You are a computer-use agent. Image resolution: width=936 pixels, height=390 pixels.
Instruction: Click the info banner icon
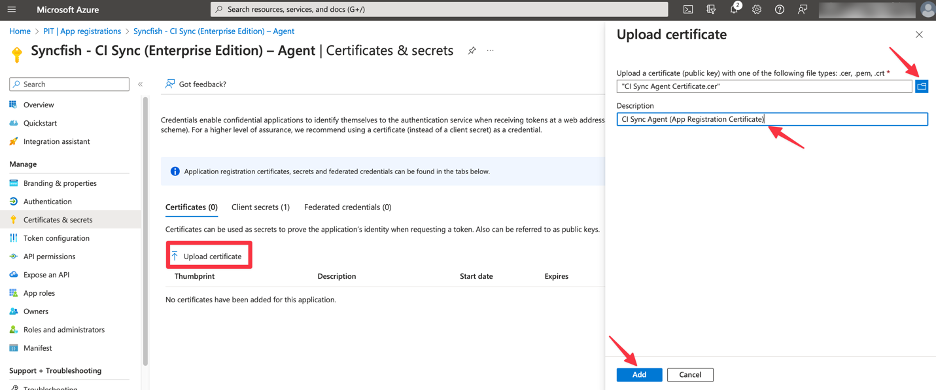tap(175, 171)
